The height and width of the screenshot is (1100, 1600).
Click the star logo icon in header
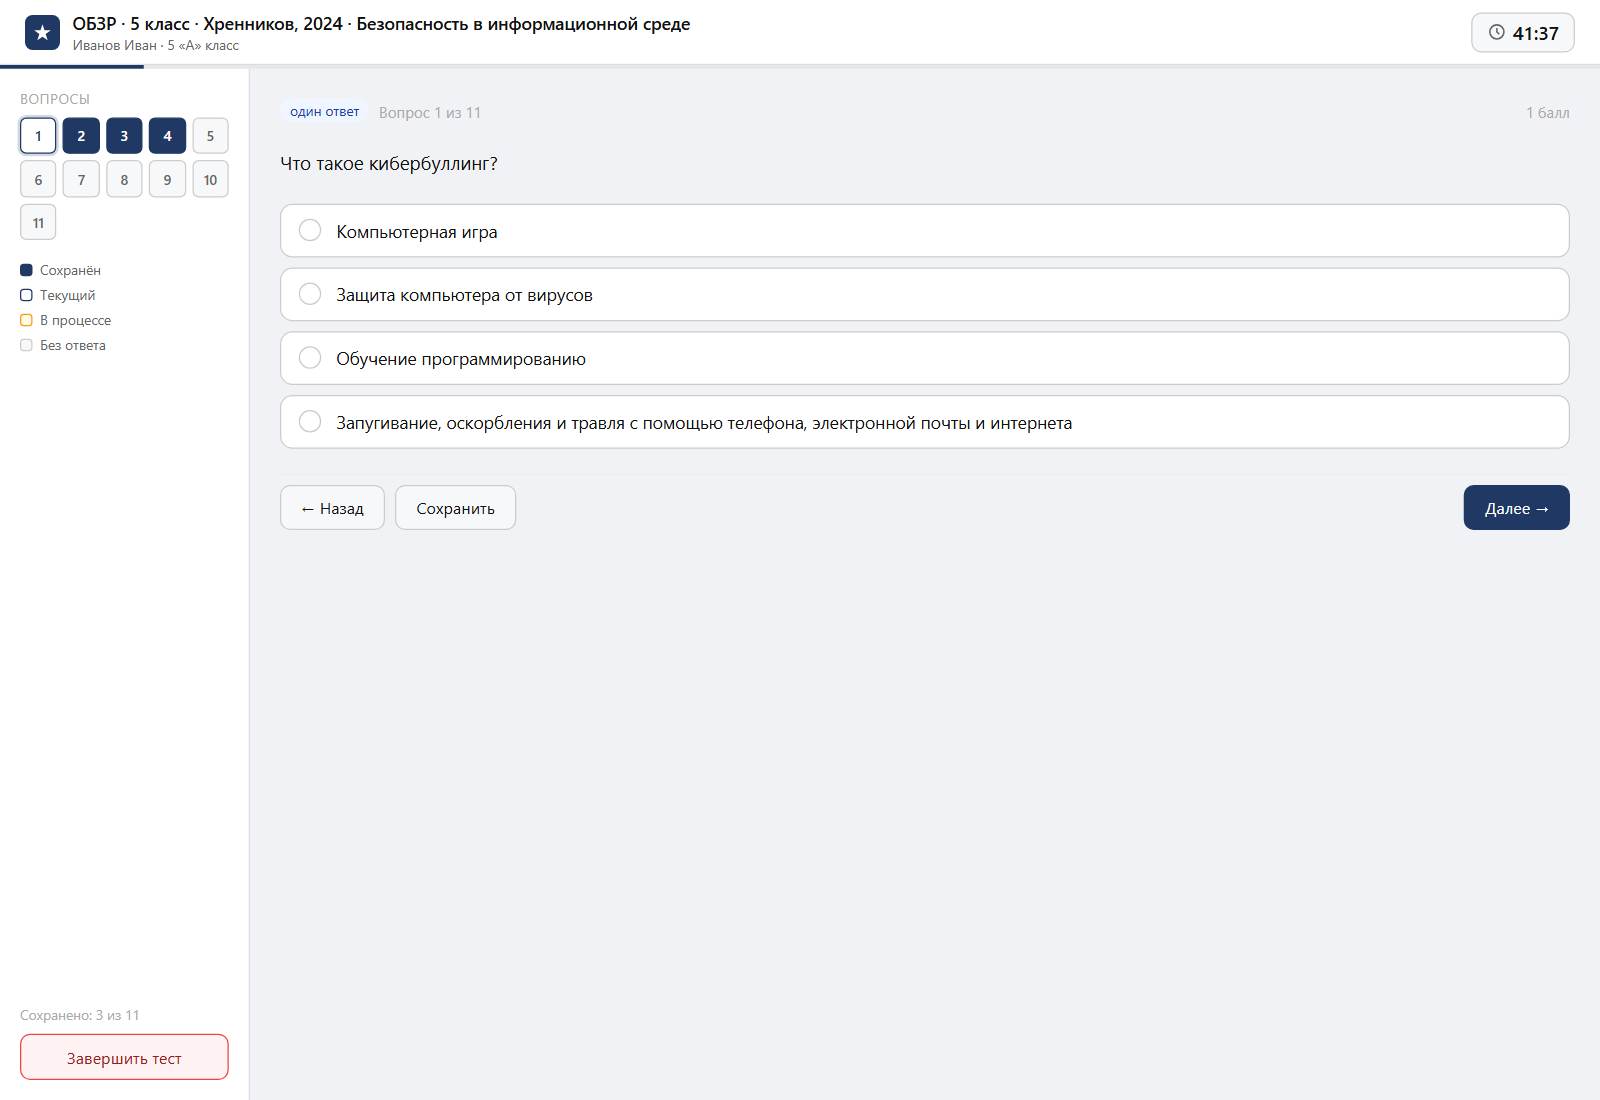42,33
